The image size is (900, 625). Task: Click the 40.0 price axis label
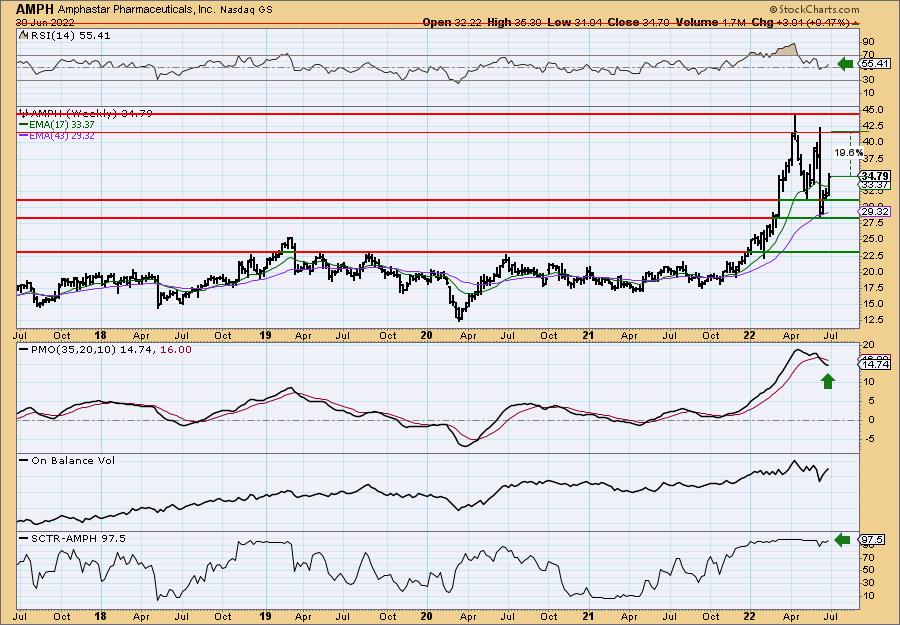(x=871, y=142)
